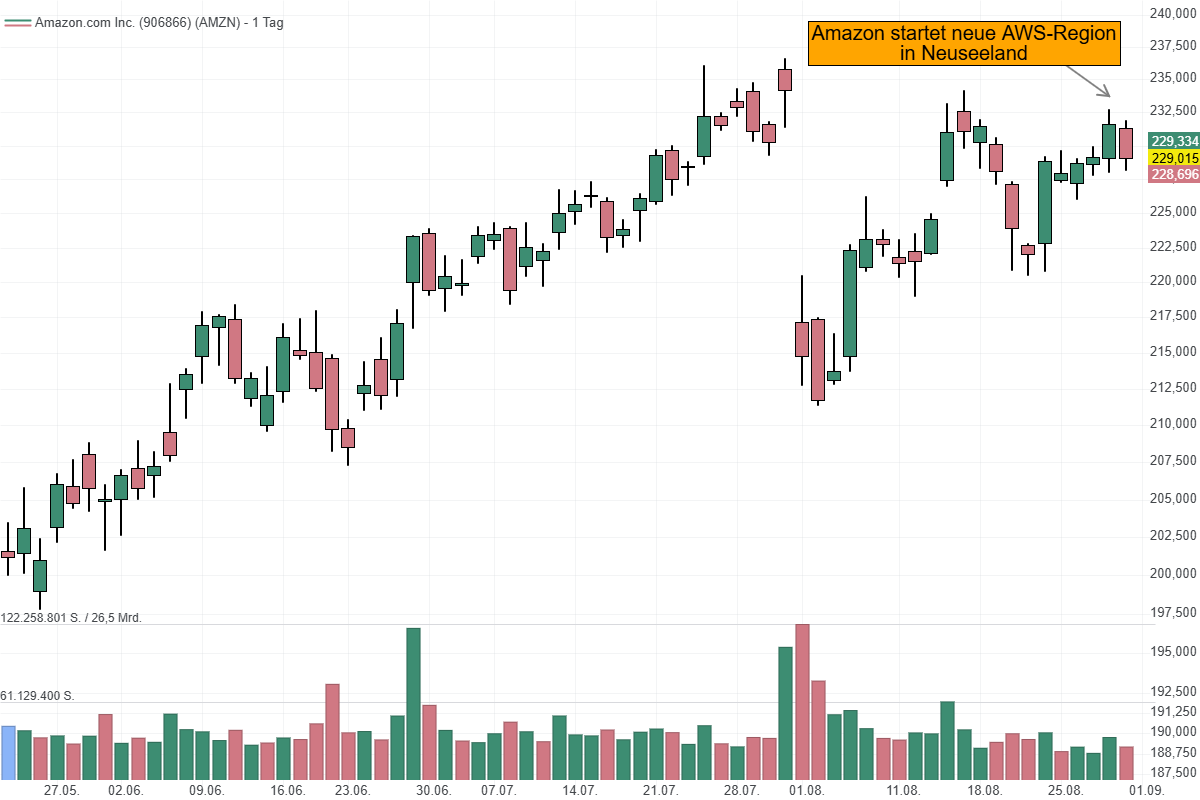
Task: Select the 30.06. date on the time axis
Action: tap(433, 791)
